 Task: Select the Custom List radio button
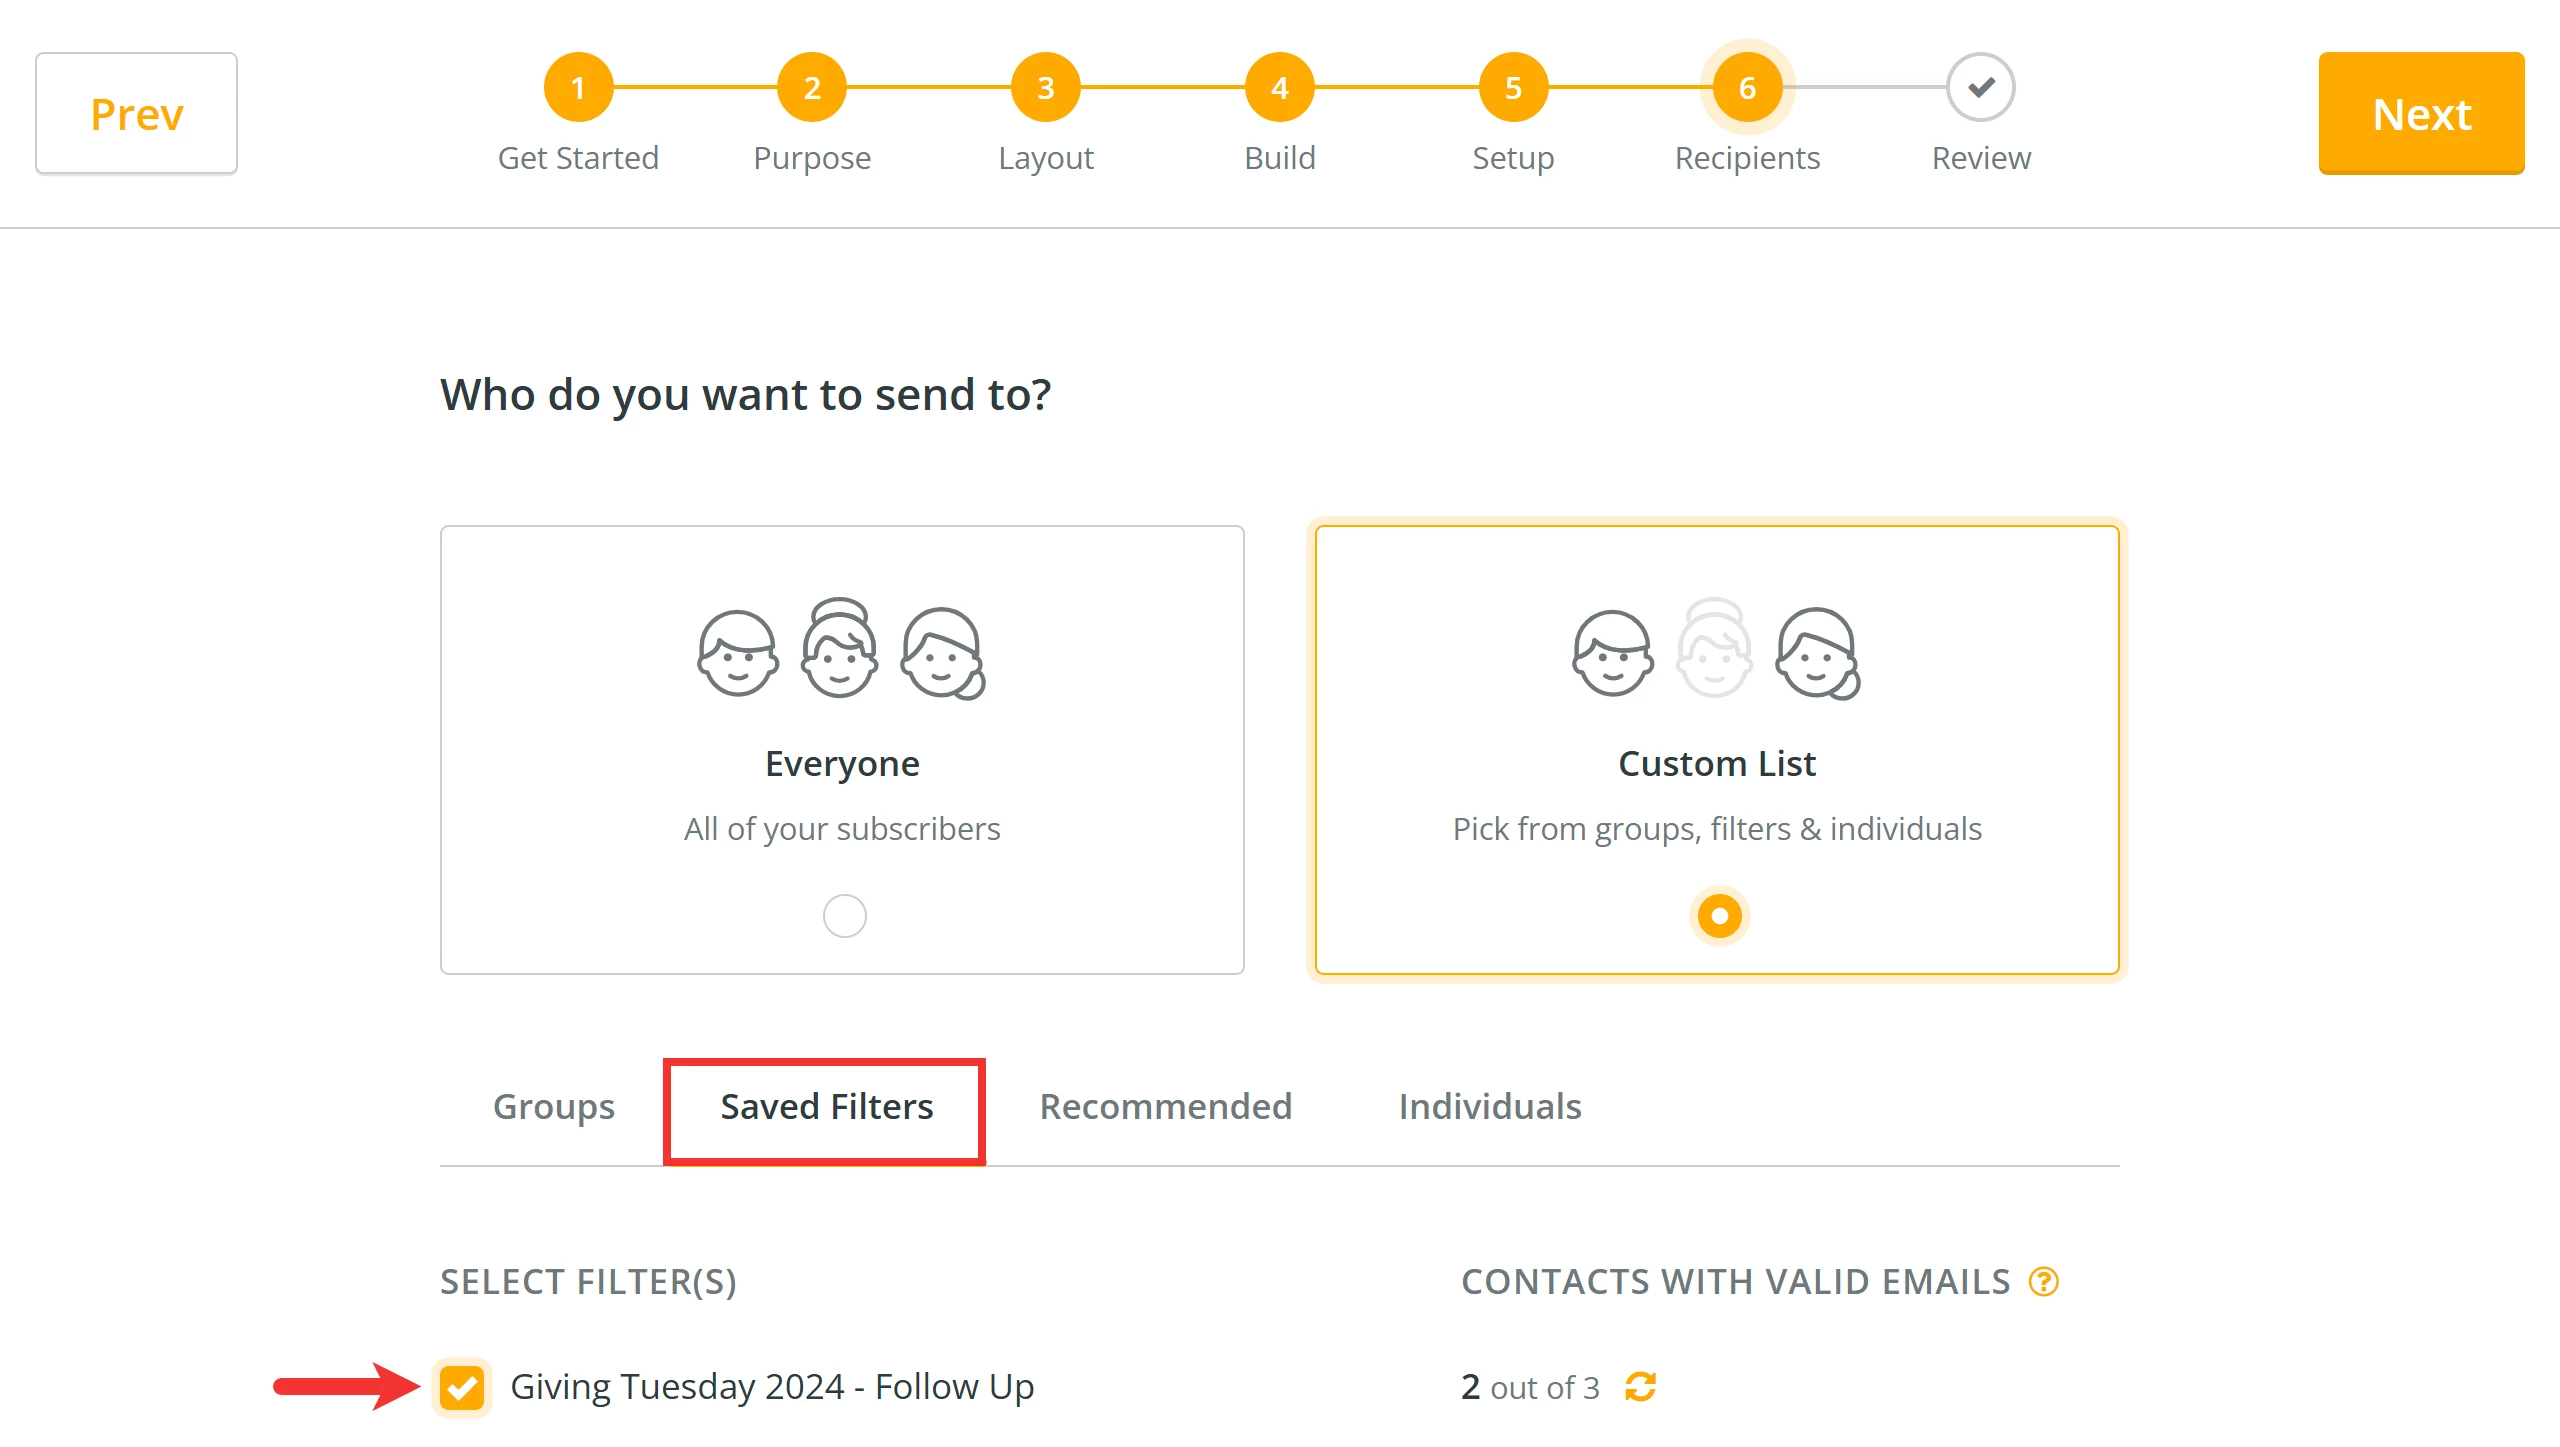click(1717, 914)
